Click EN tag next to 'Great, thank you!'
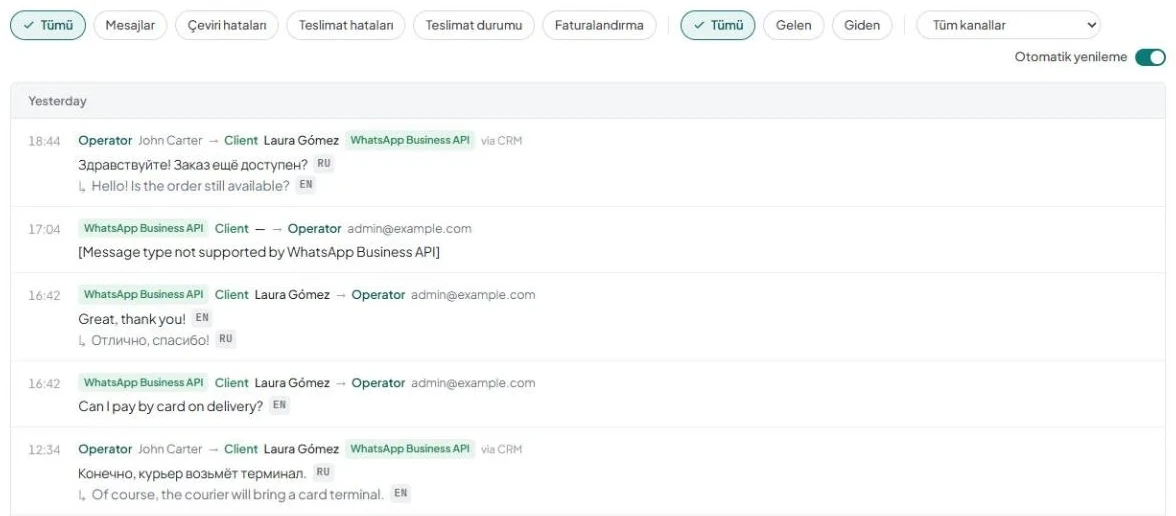Viewport: 1176px width, 516px height. tap(202, 317)
